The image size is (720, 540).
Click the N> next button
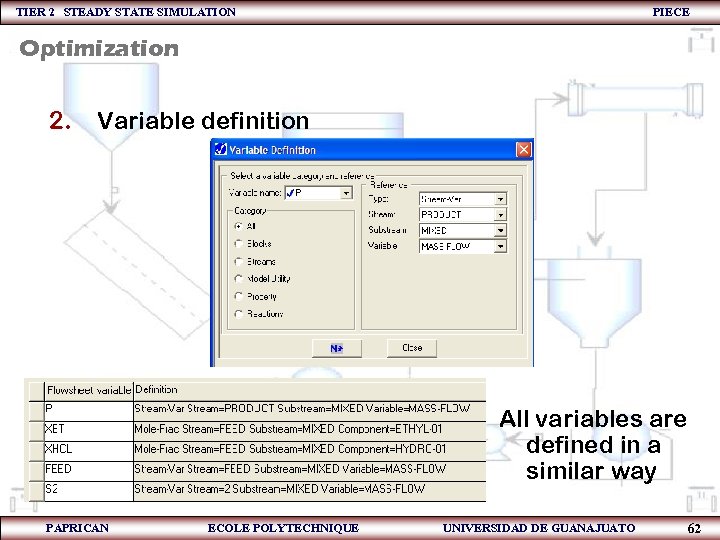pos(337,348)
